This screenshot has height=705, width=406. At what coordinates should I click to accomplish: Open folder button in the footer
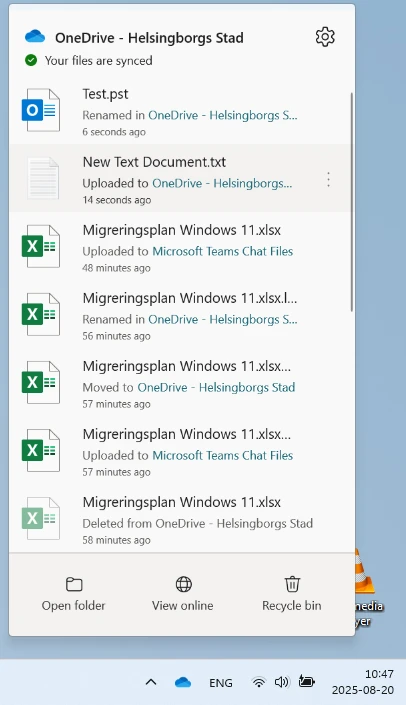[x=74, y=593]
